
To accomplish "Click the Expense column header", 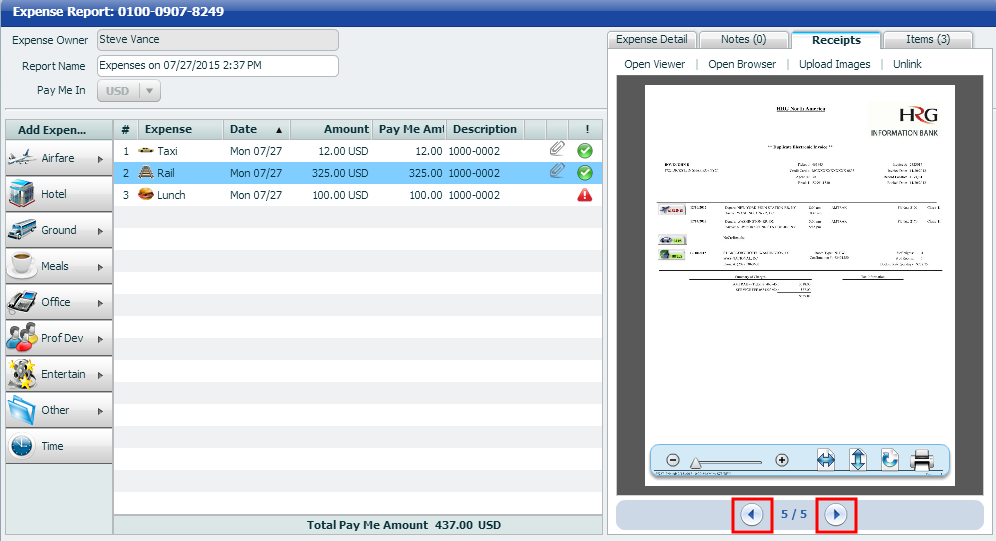I will [x=180, y=129].
